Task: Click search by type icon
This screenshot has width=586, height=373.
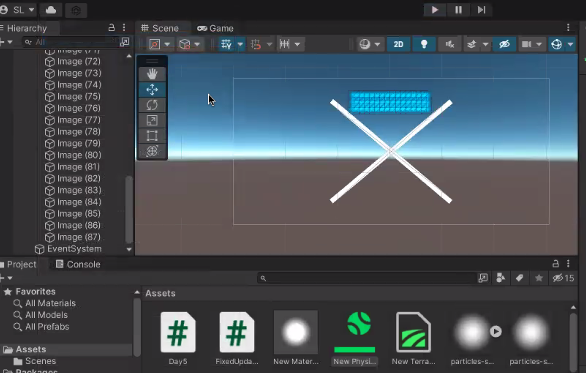Action: [x=500, y=278]
